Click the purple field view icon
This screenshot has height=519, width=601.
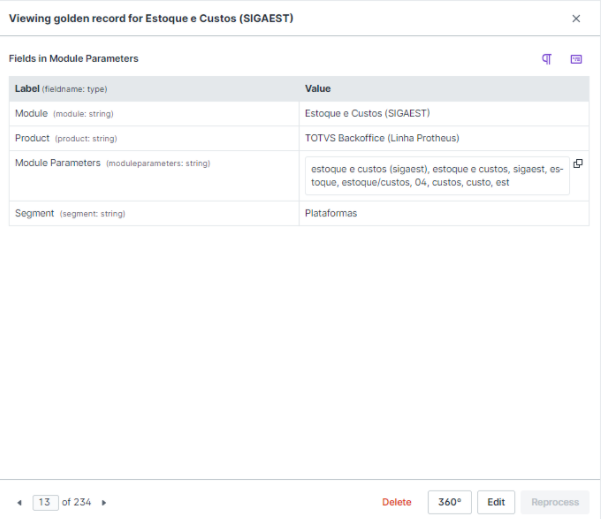point(576,59)
